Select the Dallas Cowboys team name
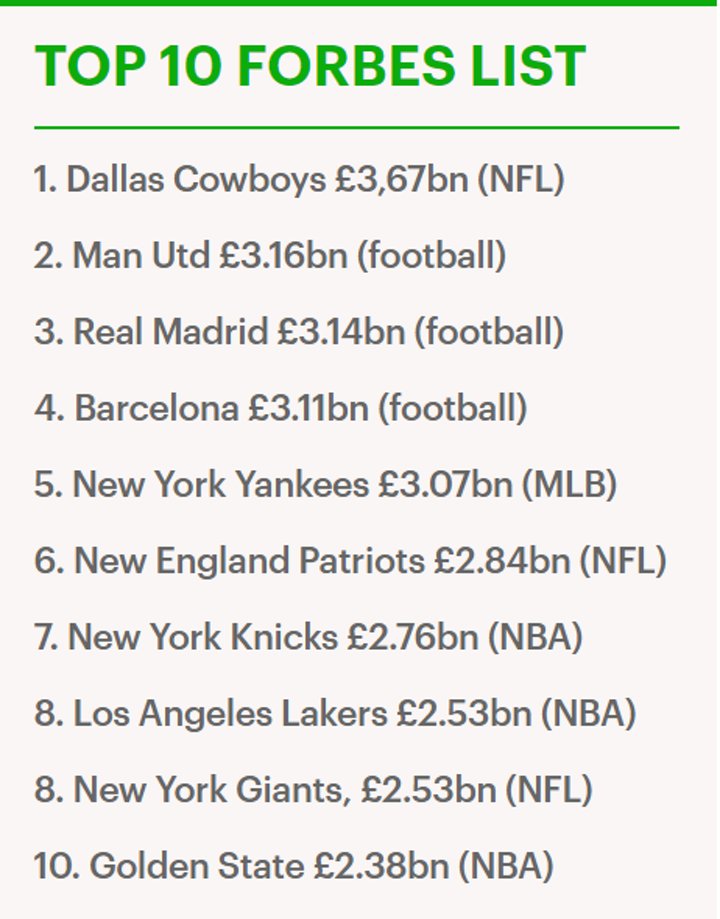 (195, 180)
